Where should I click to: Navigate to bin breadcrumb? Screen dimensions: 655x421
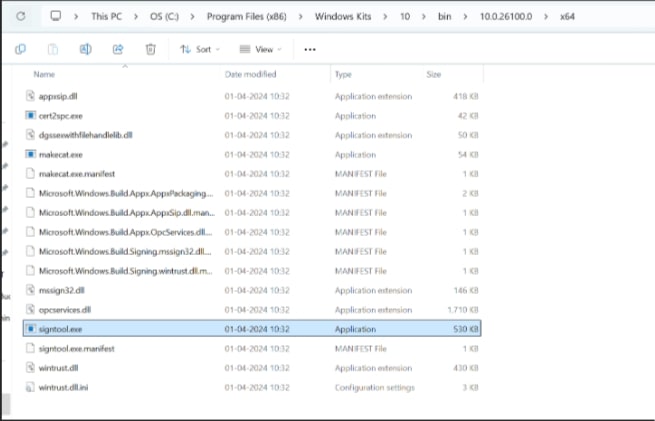coord(444,17)
